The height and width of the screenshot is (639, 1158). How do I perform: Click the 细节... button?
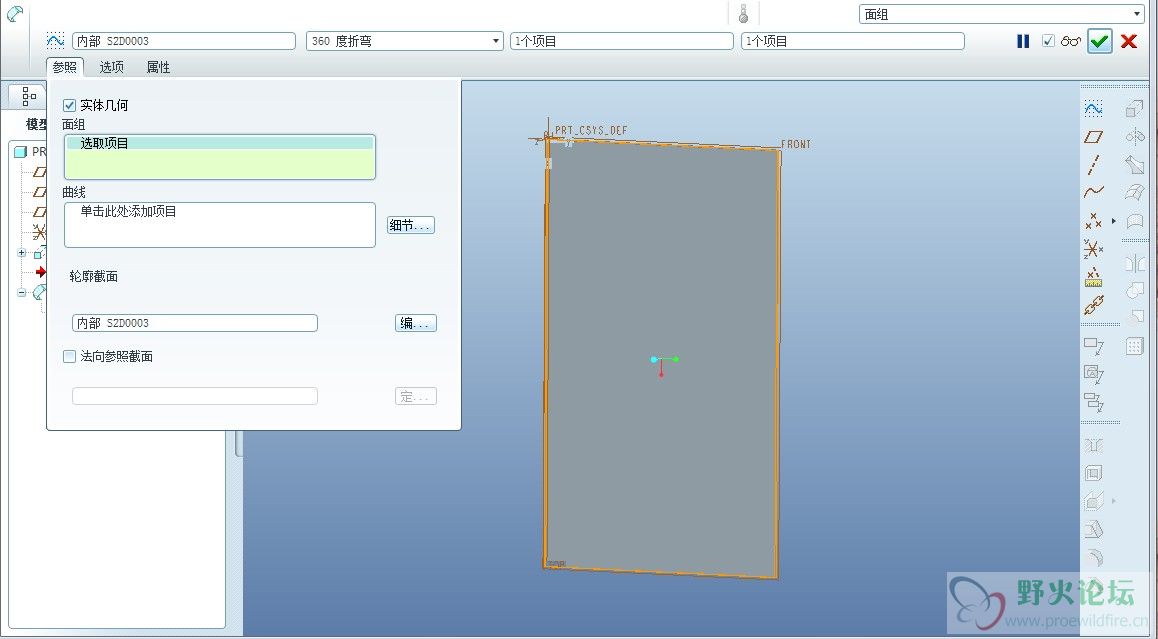tap(411, 225)
